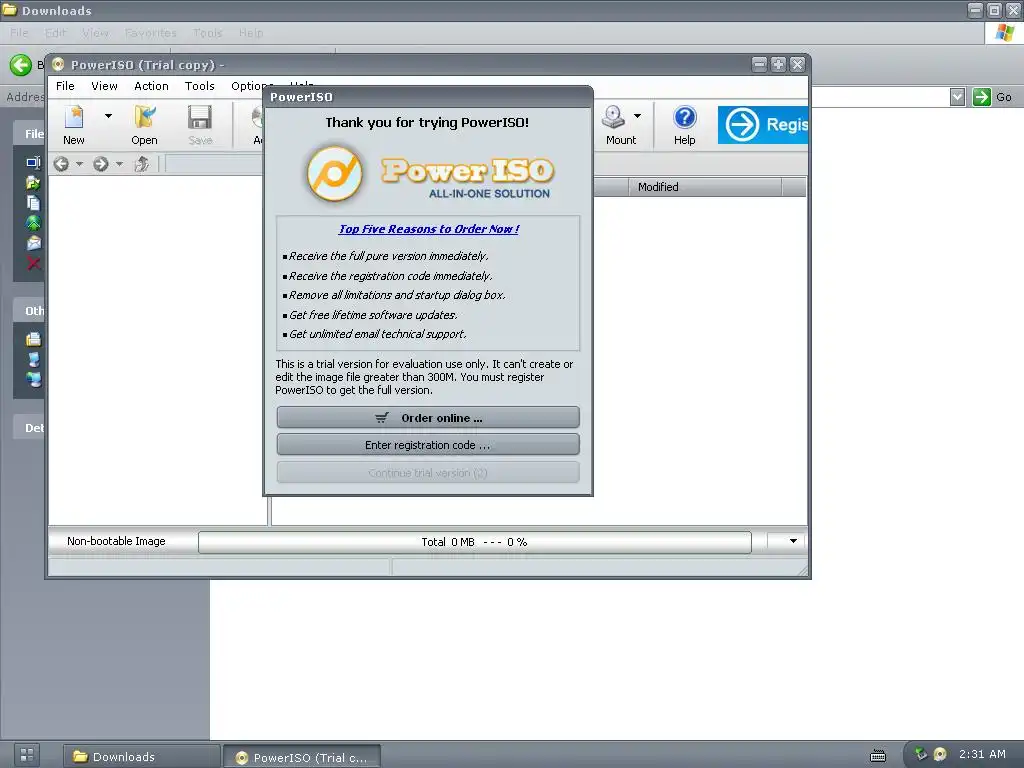Open the File menu in PowerISO
The image size is (1024, 768).
(65, 86)
